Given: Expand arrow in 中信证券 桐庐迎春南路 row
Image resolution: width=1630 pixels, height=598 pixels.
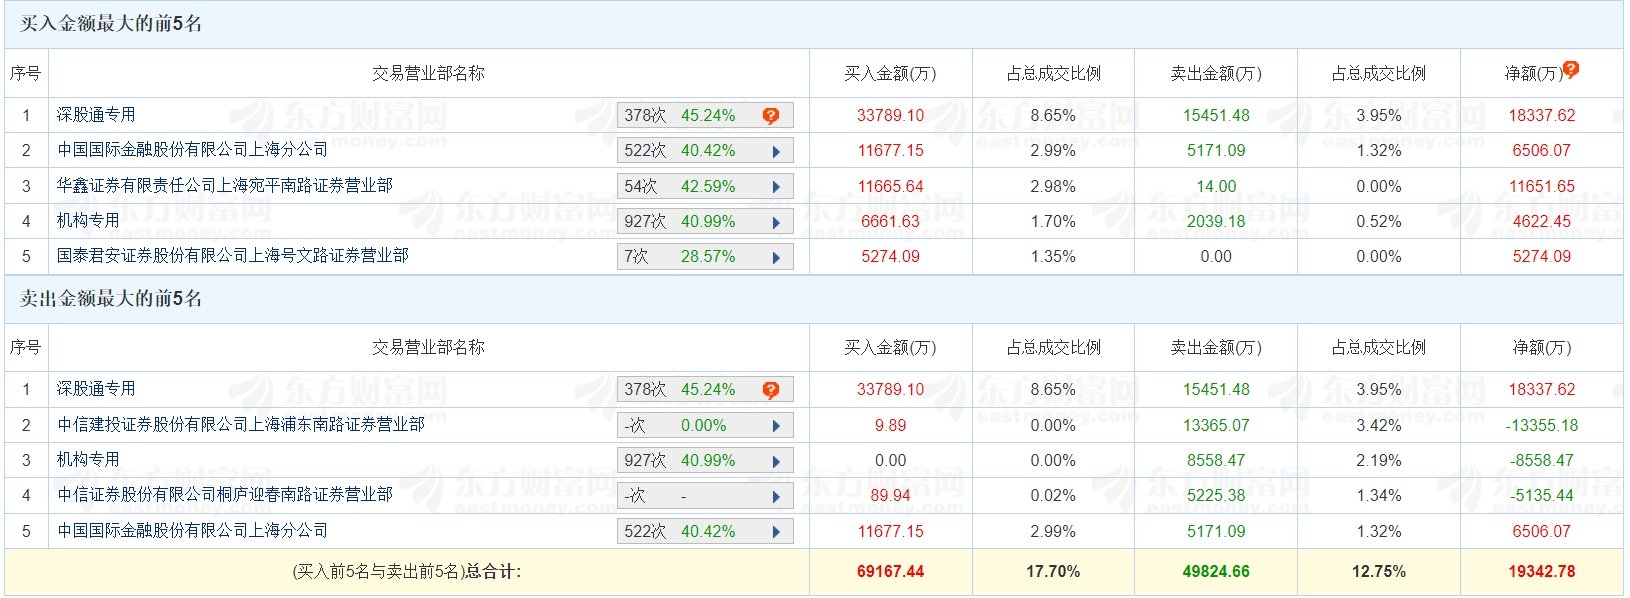Looking at the screenshot, I should point(776,496).
